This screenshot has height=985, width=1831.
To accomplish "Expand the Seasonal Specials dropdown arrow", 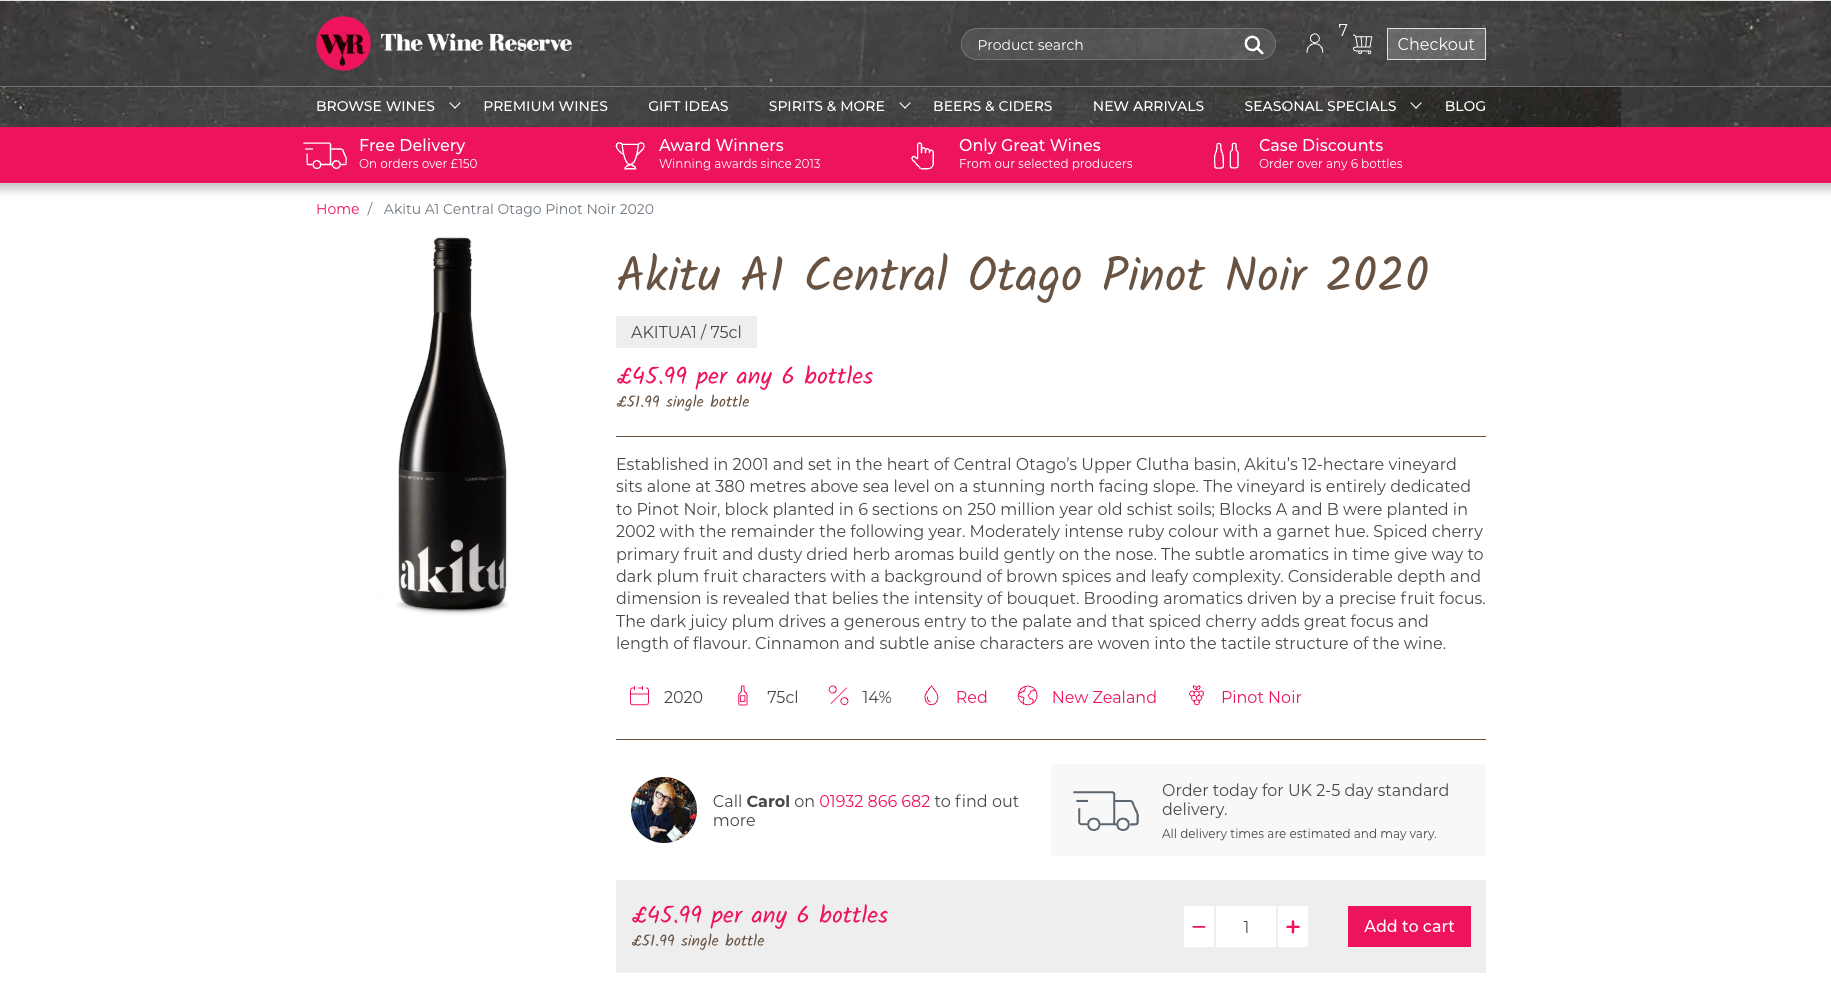I will coord(1416,106).
